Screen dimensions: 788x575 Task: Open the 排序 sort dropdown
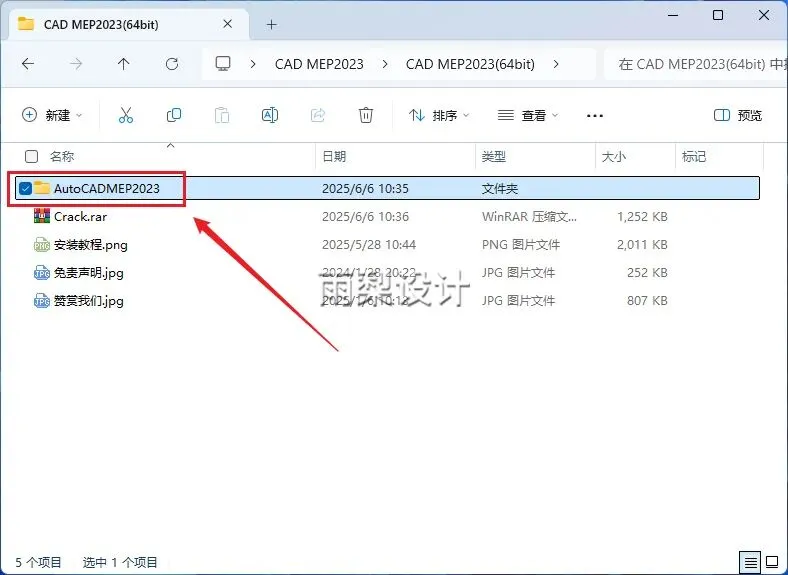(439, 115)
